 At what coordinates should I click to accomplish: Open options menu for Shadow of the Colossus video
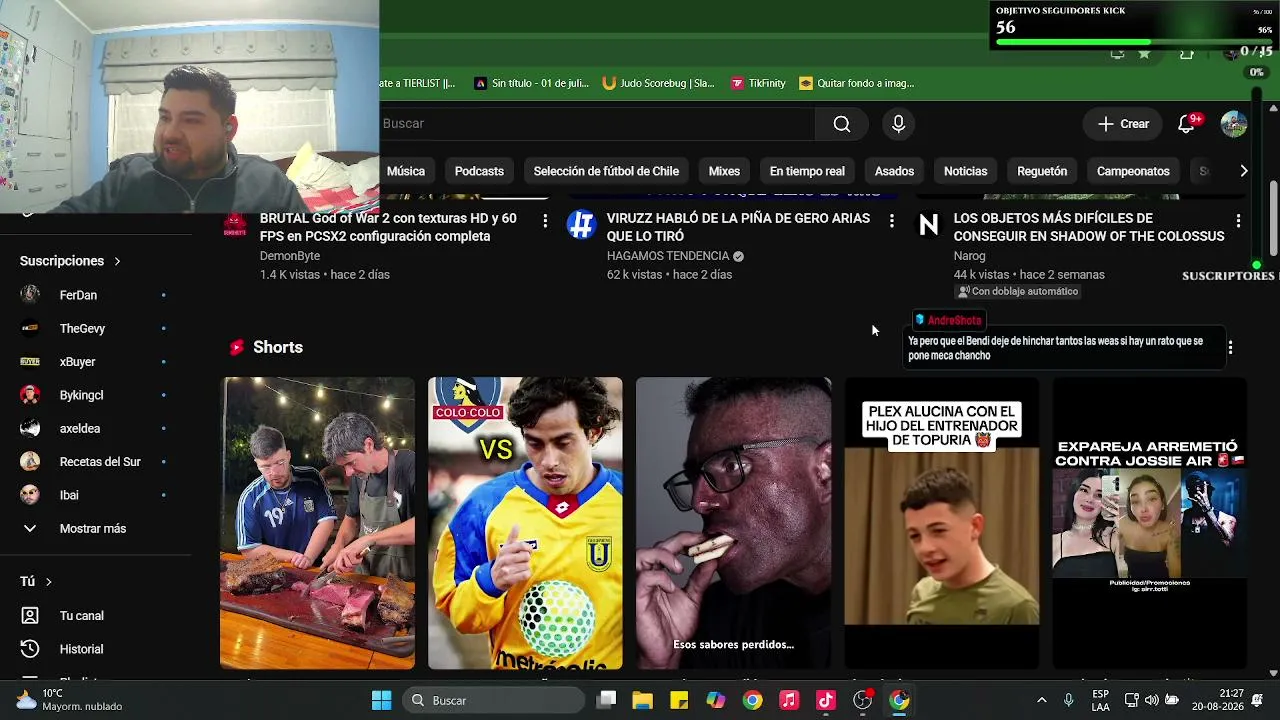(x=1238, y=221)
